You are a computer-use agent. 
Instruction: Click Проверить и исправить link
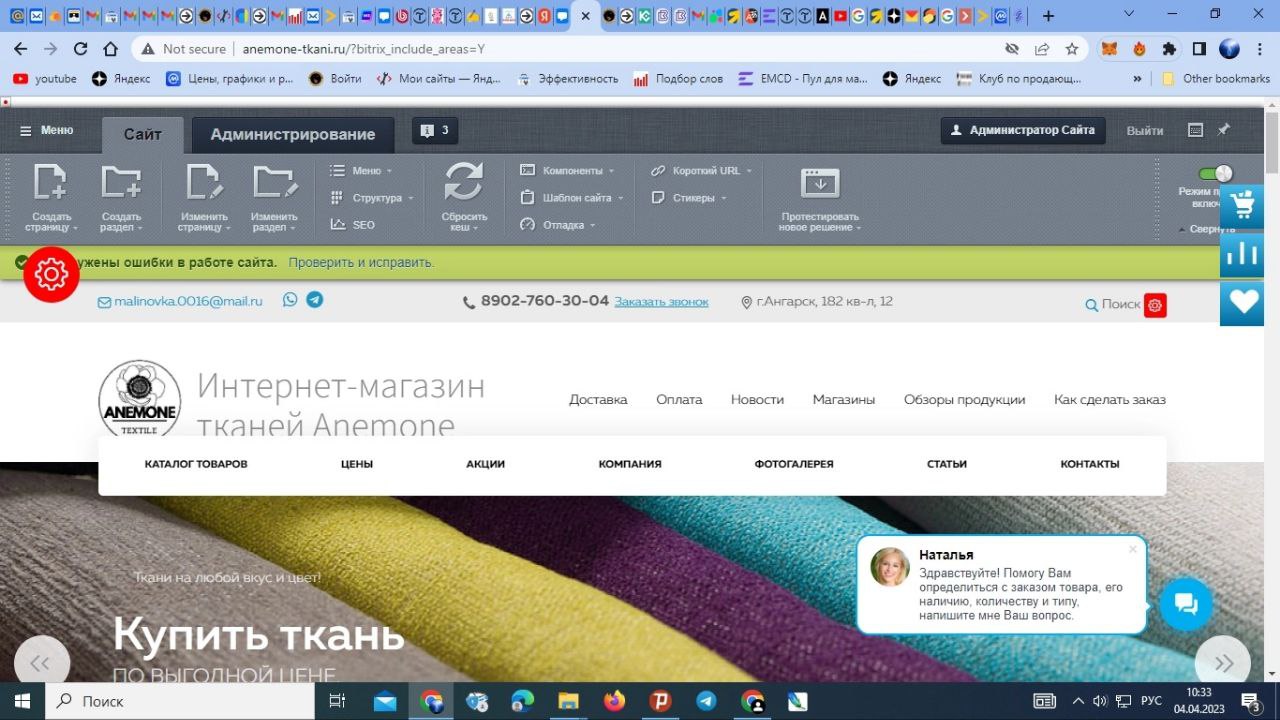click(x=361, y=263)
